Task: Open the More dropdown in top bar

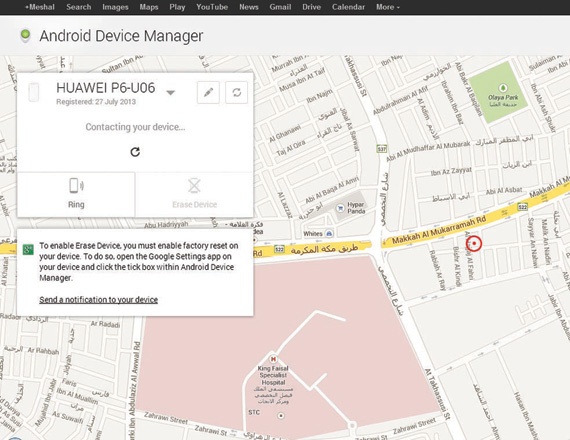Action: pos(388,7)
